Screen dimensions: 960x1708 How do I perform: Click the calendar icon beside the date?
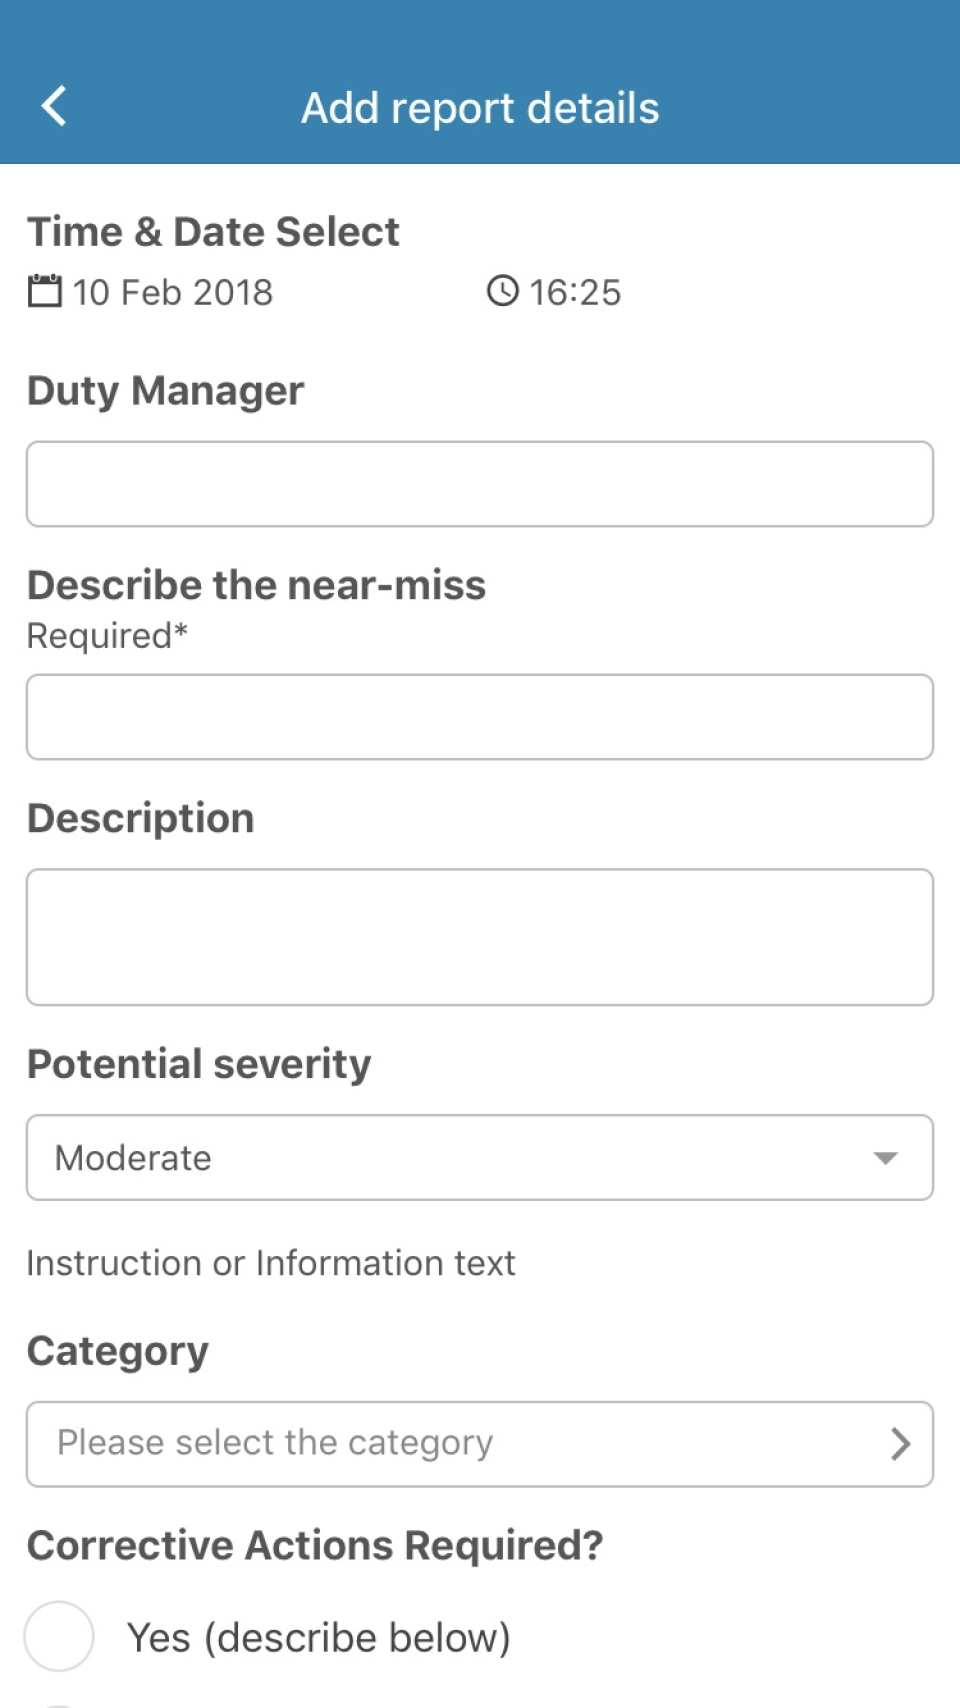coord(45,292)
